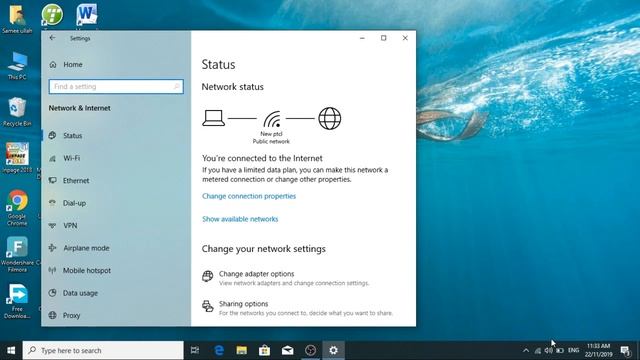This screenshot has width=640, height=360.
Task: Open the Mail app from the taskbar
Action: click(287, 350)
